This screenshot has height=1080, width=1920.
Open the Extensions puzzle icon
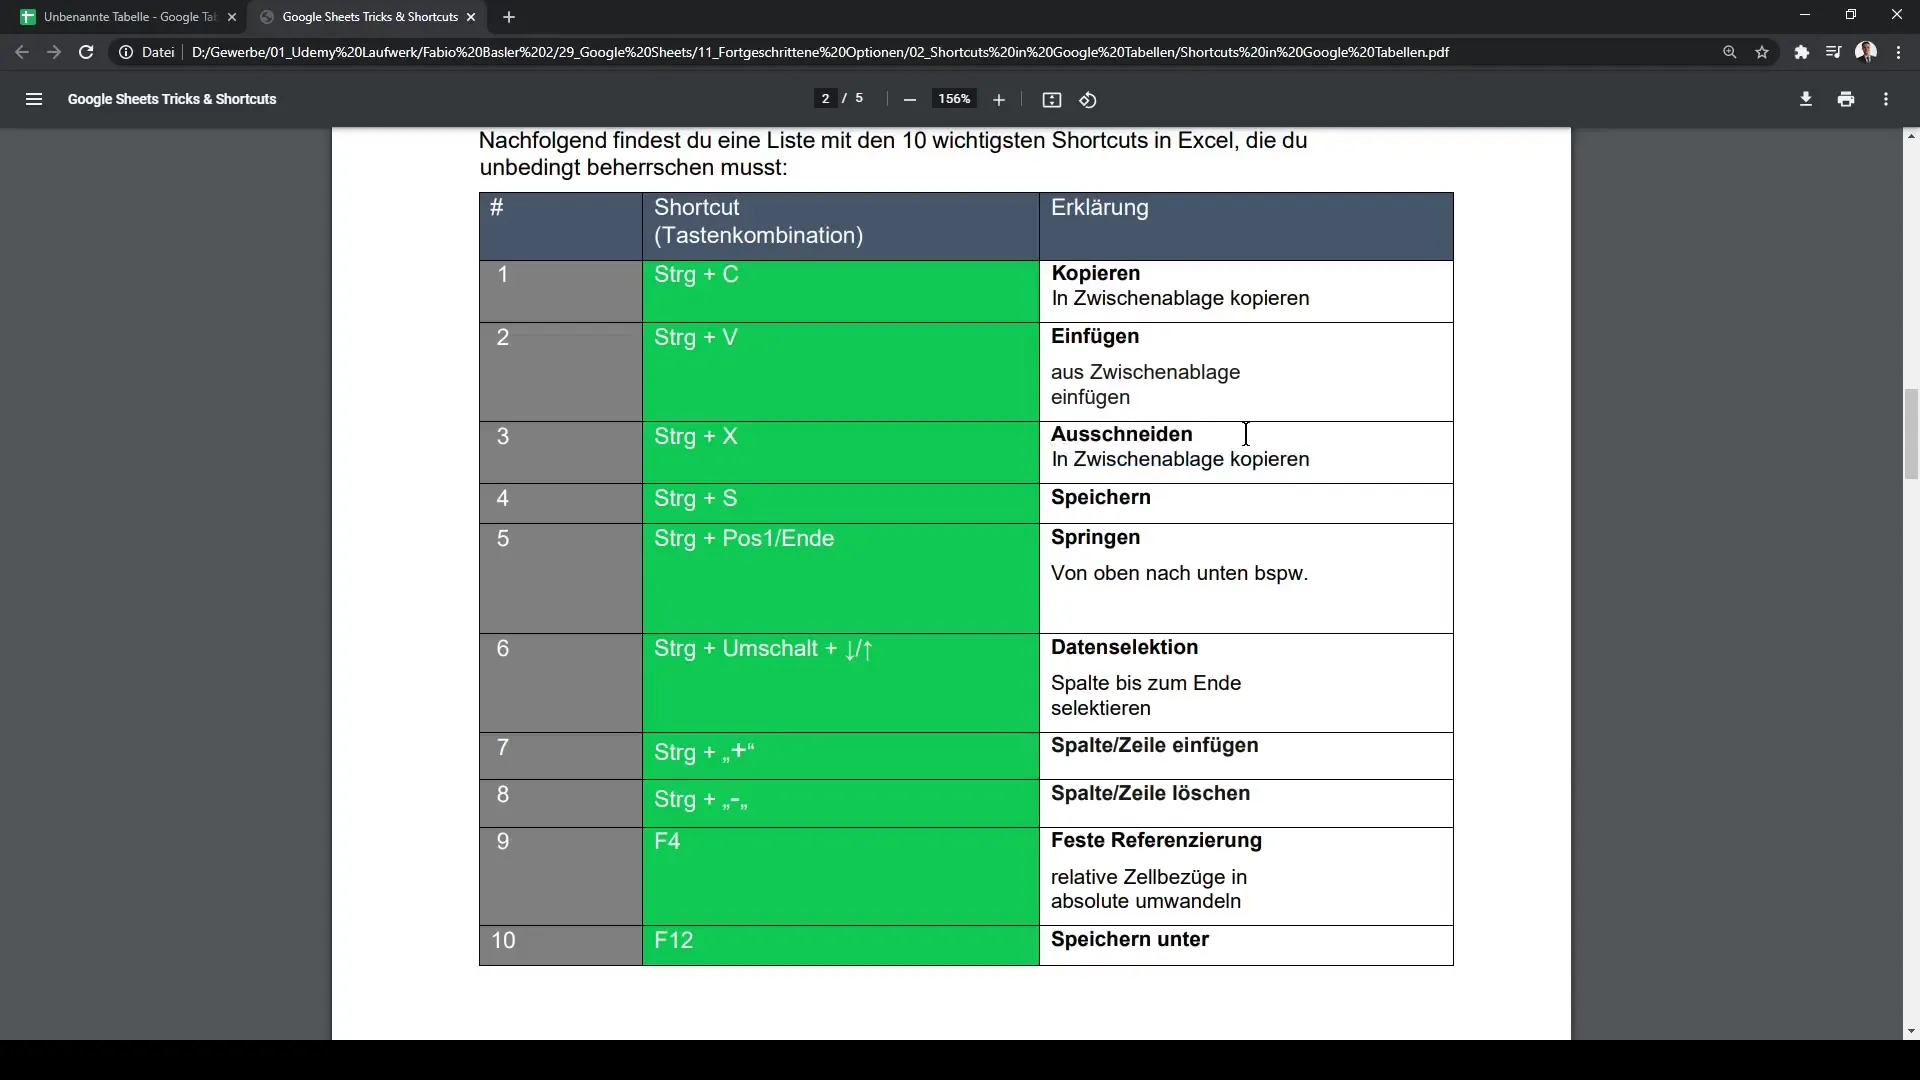tap(1801, 52)
